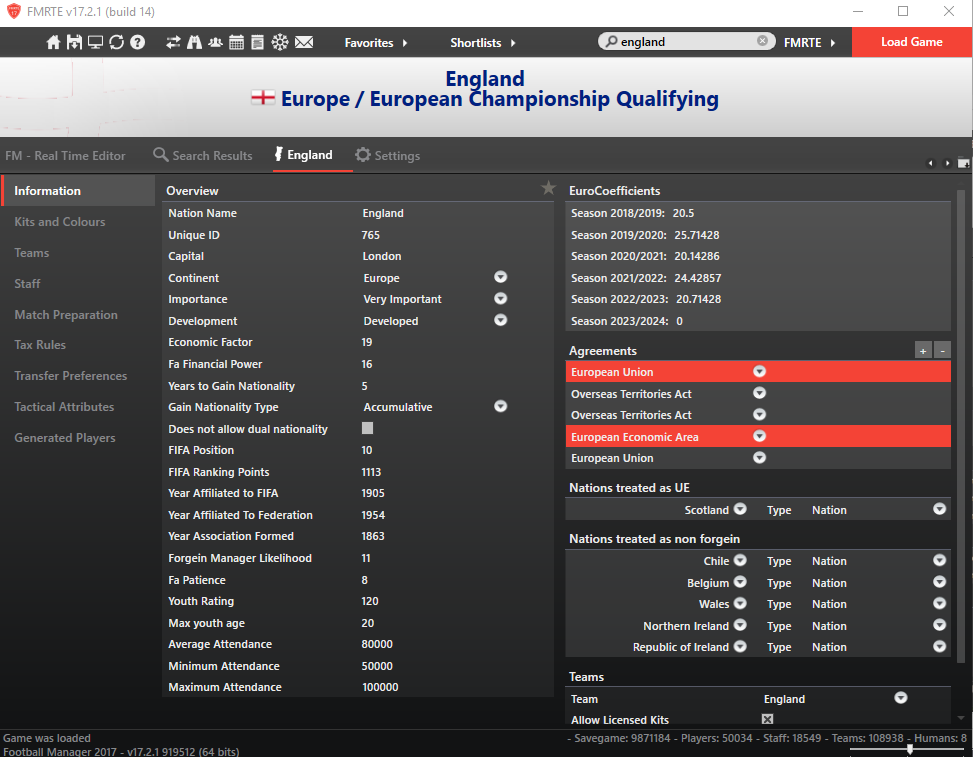973x757 pixels.
Task: Open the Staff sidebar section
Action: pos(27,284)
